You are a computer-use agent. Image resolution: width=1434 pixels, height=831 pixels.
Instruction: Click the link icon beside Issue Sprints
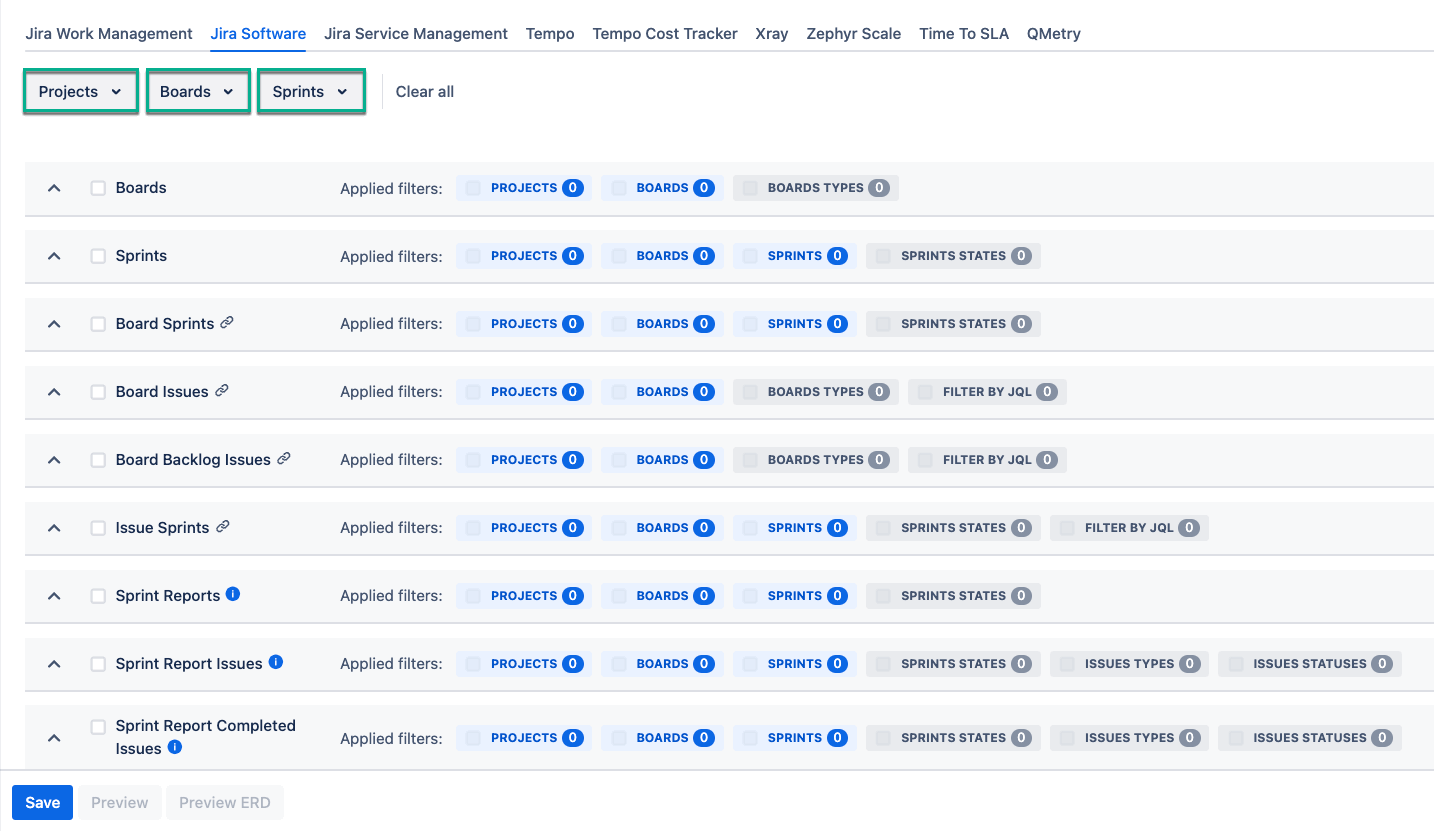tap(222, 526)
